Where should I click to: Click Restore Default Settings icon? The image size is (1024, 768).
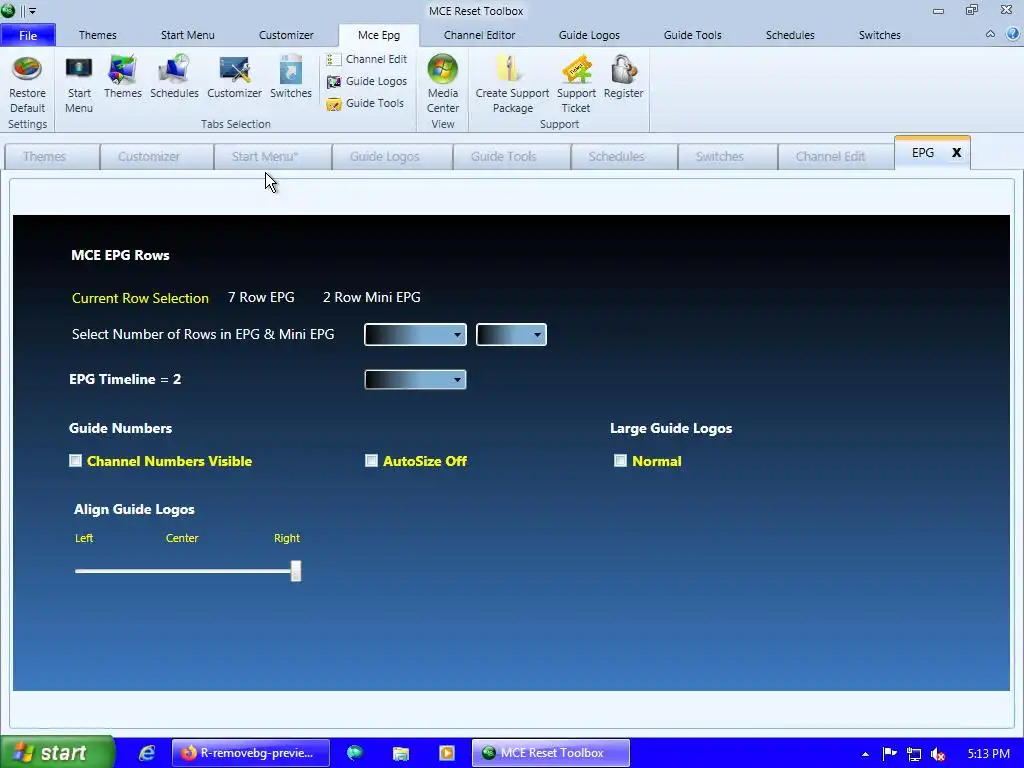(x=27, y=69)
